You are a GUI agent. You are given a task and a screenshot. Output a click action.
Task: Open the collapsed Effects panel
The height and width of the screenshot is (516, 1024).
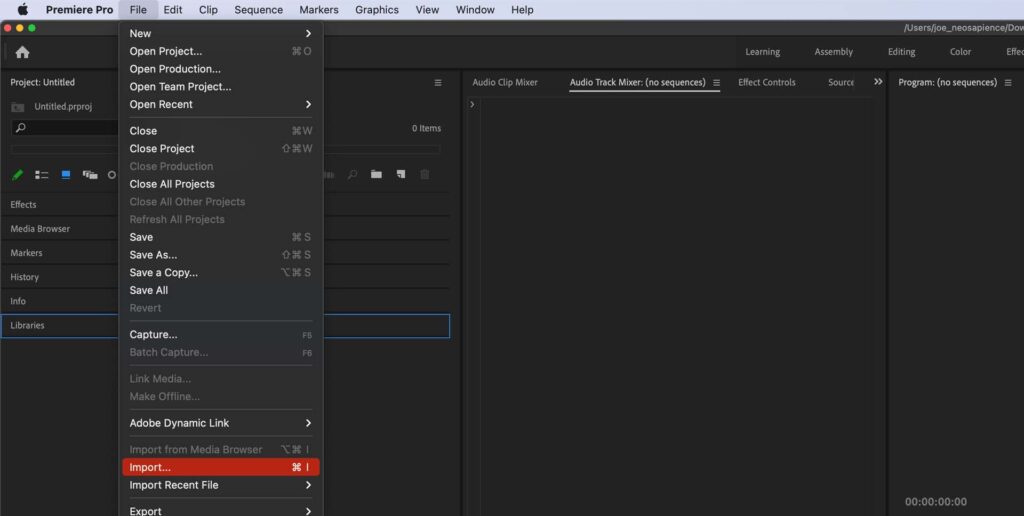tap(23, 204)
